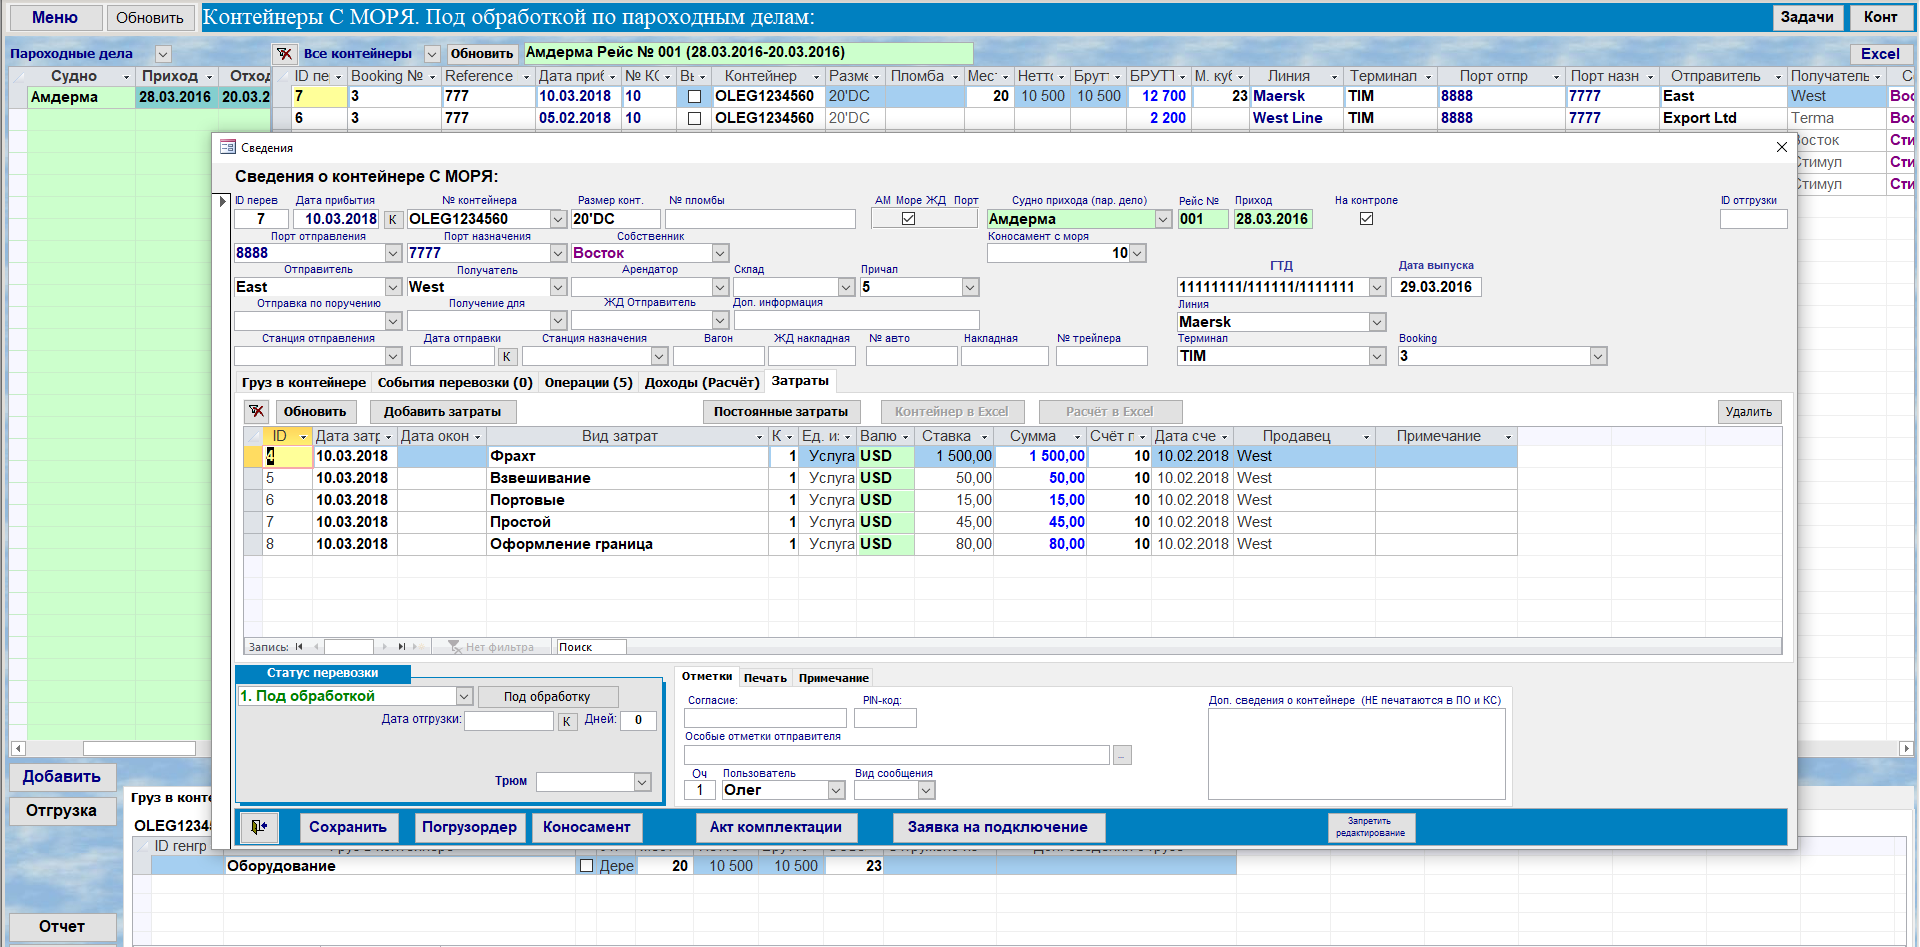Toggle checkbox in main row with ID 7
This screenshot has width=1920, height=947.
pyautogui.click(x=694, y=97)
